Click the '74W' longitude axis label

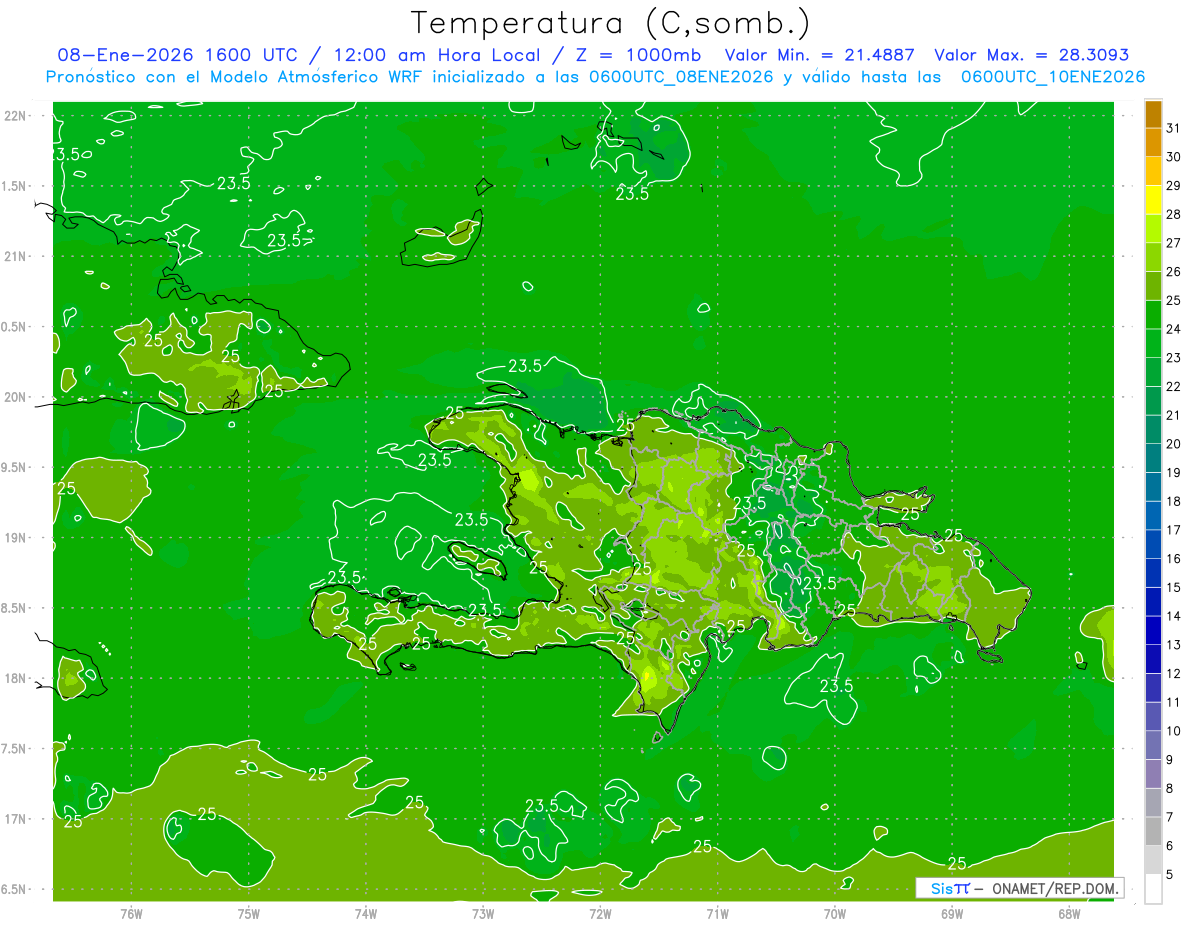pos(366,913)
